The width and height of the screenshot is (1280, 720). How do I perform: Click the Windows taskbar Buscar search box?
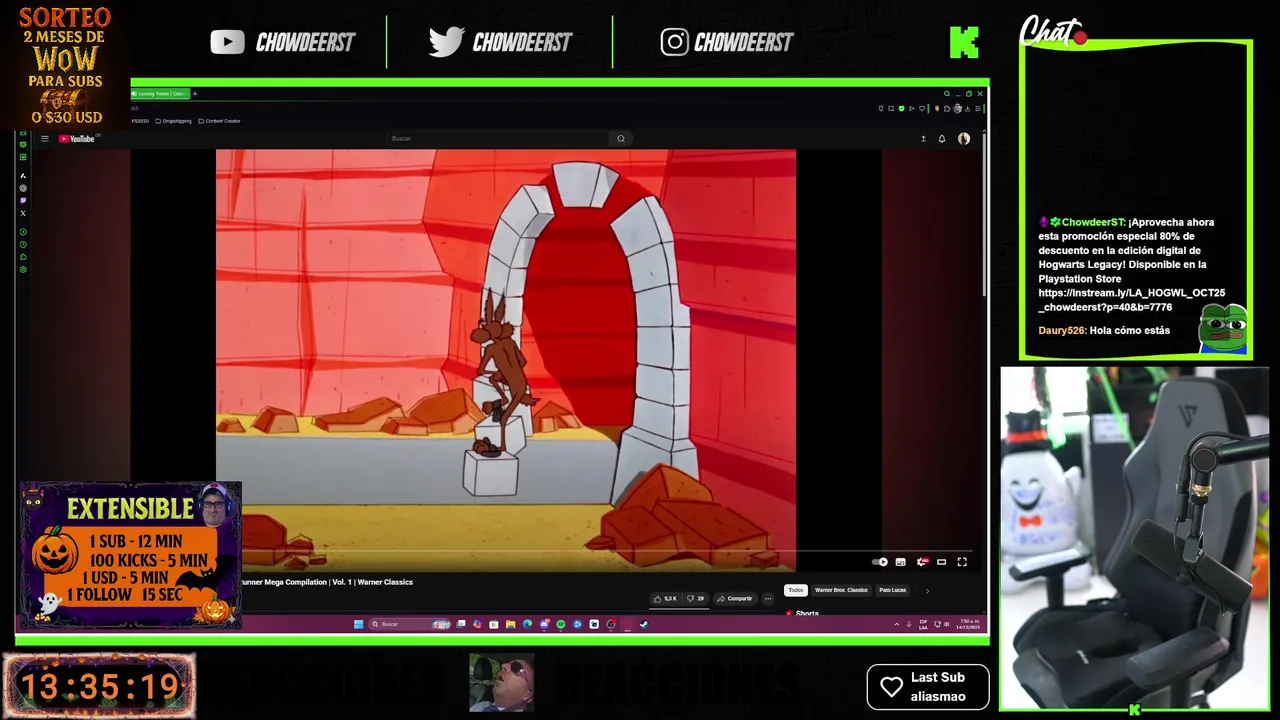click(410, 624)
